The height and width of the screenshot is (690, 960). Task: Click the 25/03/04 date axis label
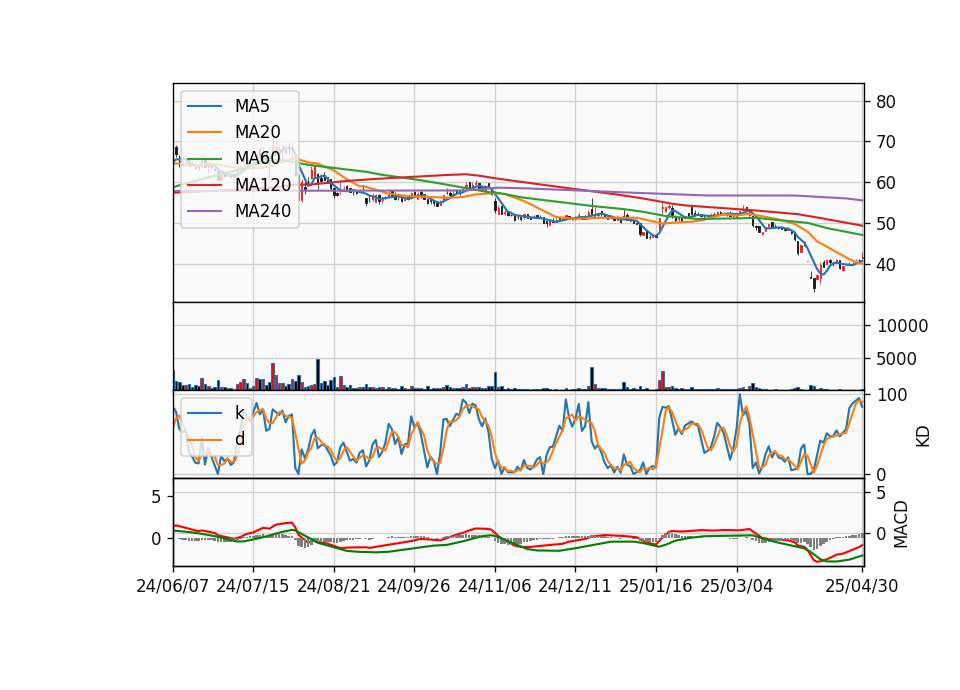[x=737, y=586]
